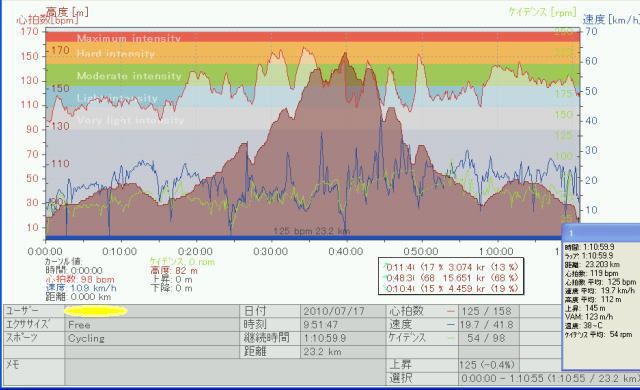Click the cursor value '距離: 0.000 km'
The height and width of the screenshot is (390, 640).
tap(78, 297)
